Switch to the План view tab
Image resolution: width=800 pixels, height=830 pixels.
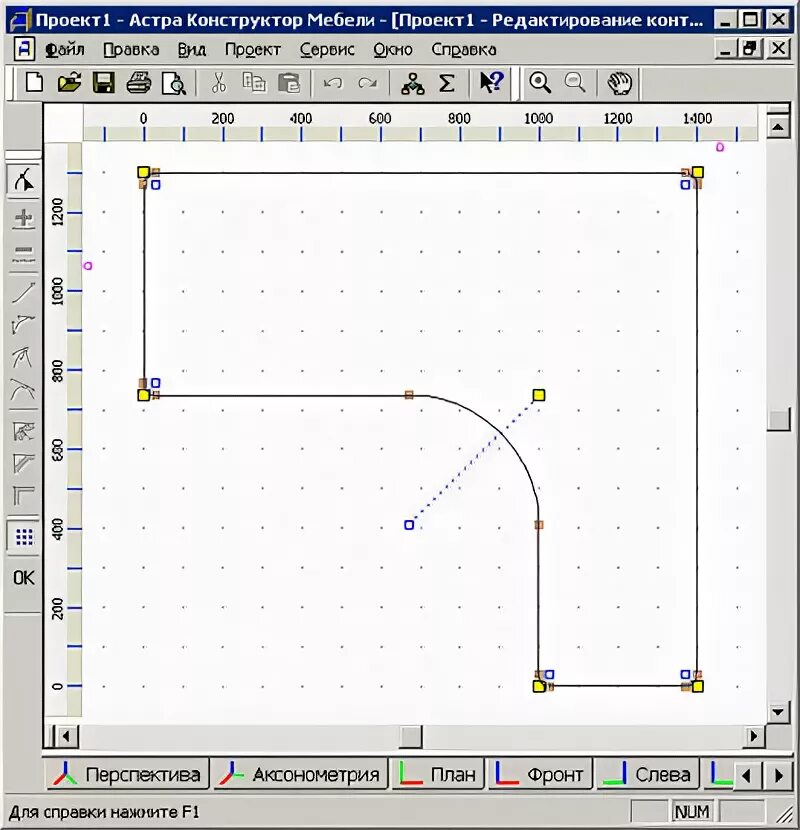click(x=438, y=775)
